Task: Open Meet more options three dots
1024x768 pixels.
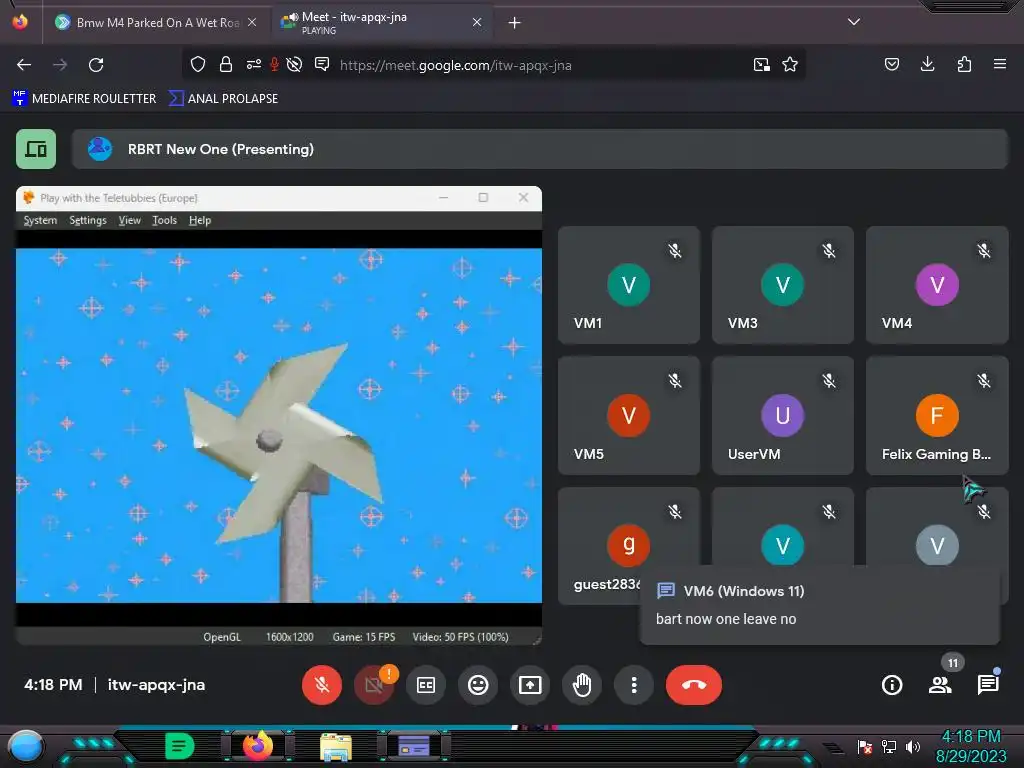Action: point(634,685)
